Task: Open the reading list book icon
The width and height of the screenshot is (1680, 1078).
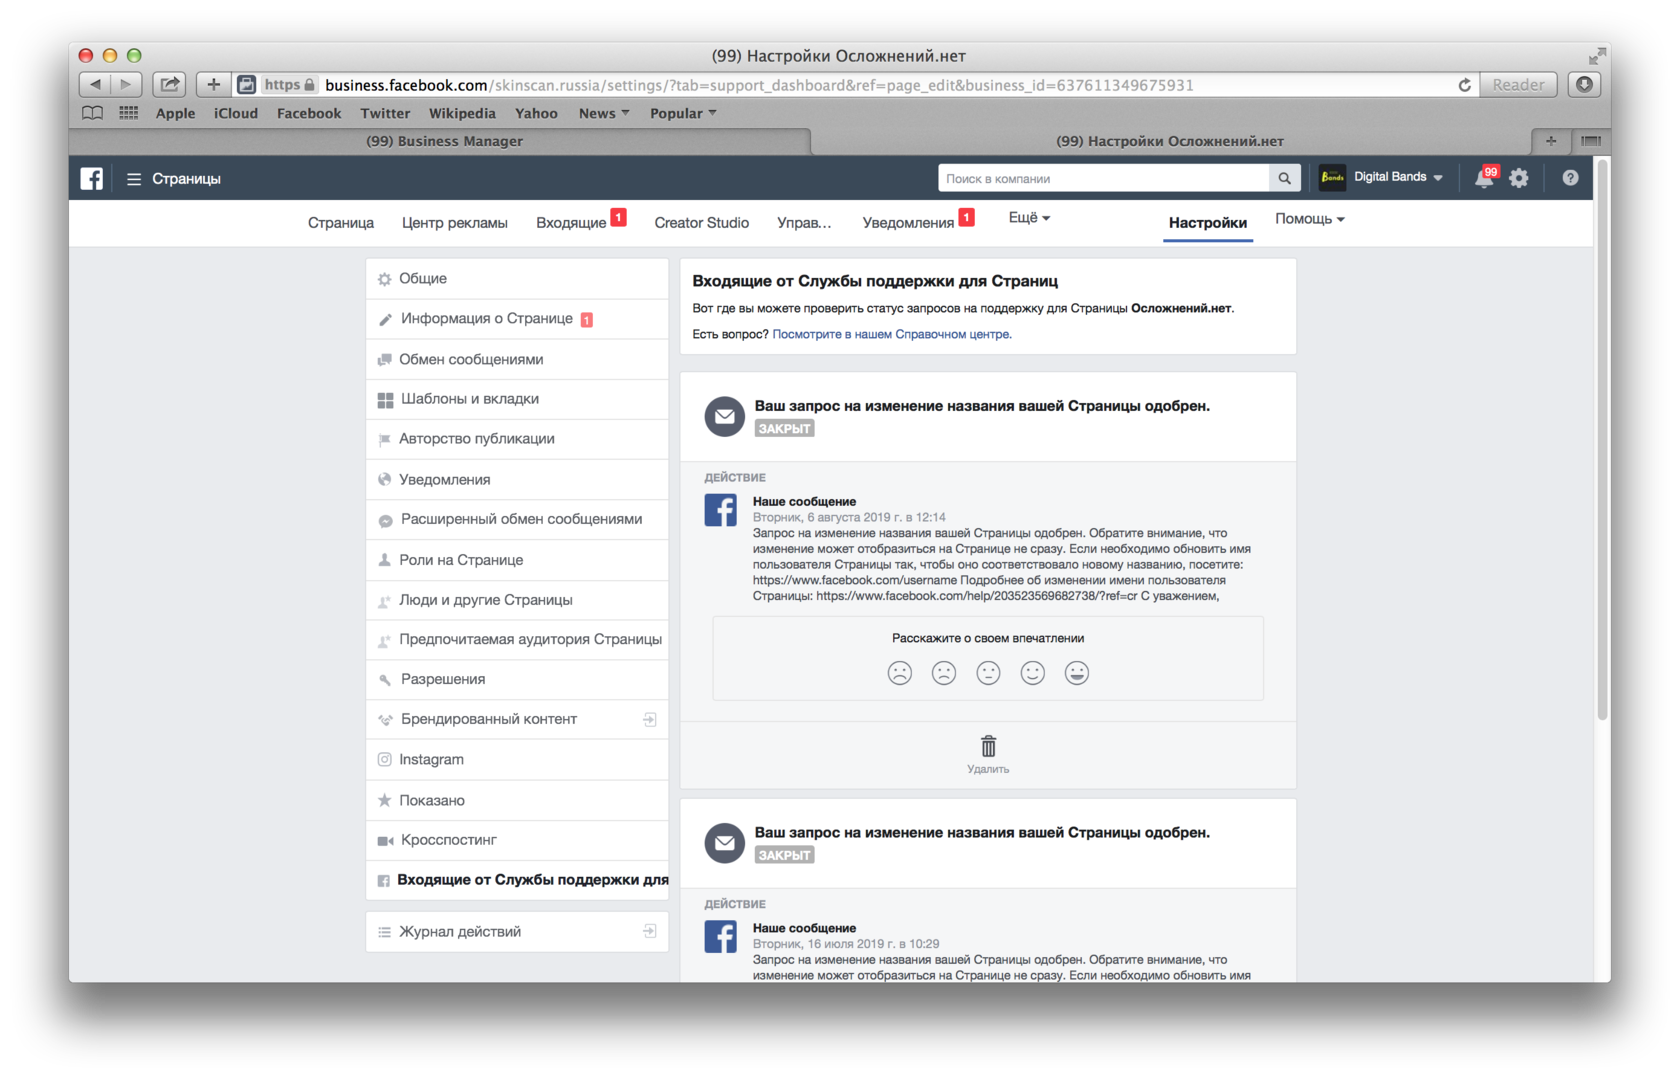Action: click(x=92, y=113)
